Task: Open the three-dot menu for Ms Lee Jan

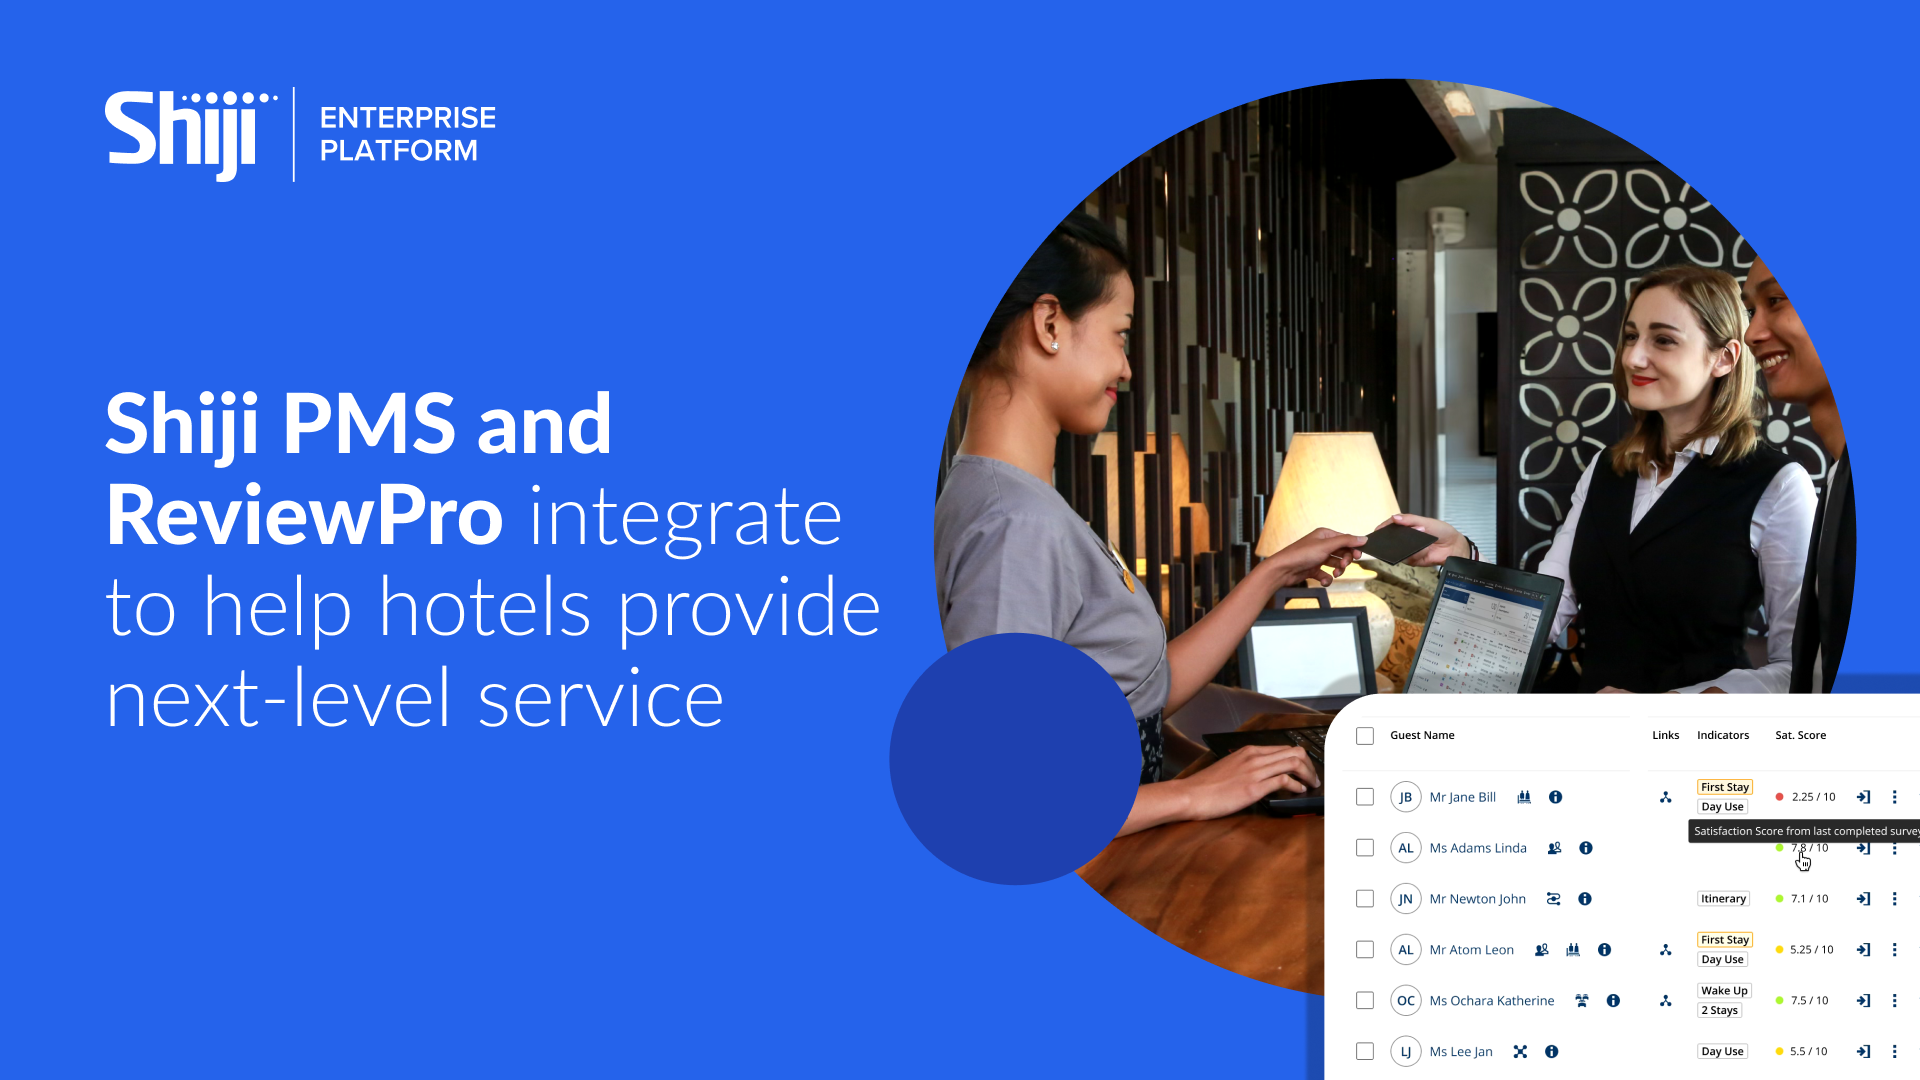Action: [x=1894, y=1051]
